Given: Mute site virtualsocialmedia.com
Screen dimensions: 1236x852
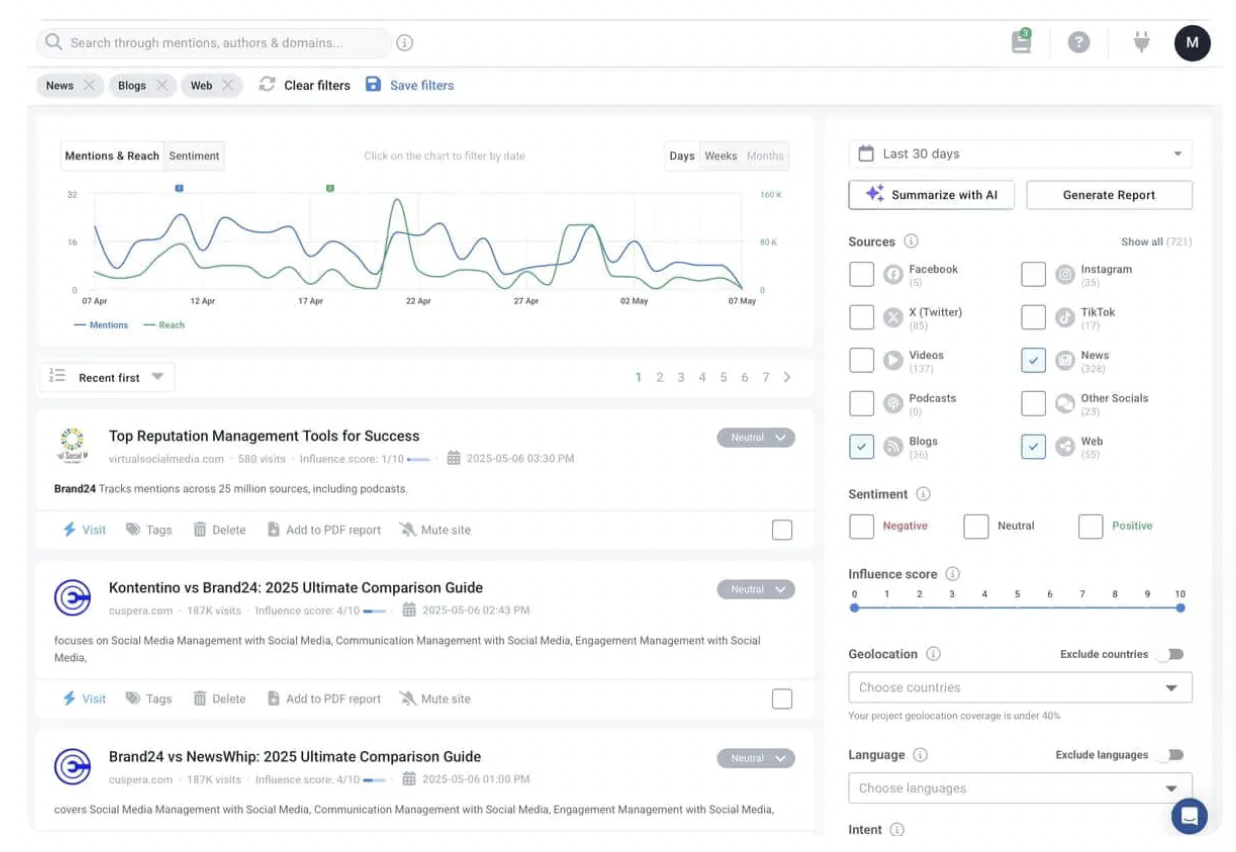Looking at the screenshot, I should (x=435, y=530).
